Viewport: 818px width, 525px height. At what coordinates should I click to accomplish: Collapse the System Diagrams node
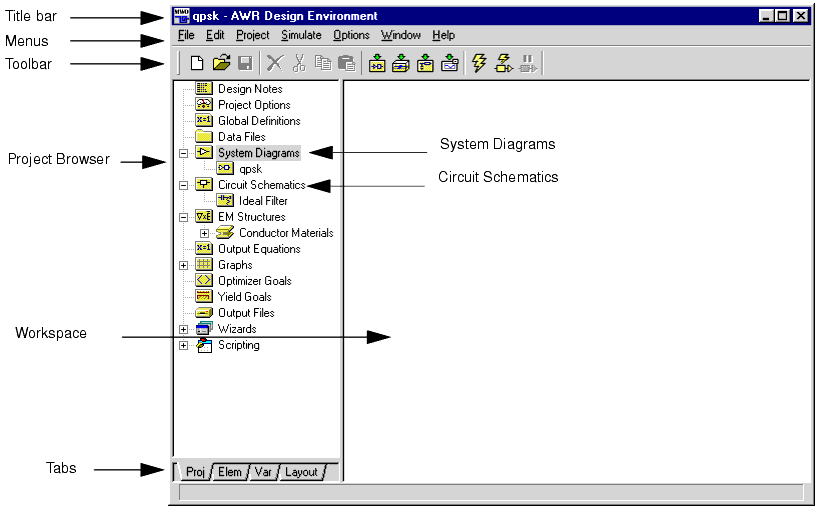click(183, 153)
